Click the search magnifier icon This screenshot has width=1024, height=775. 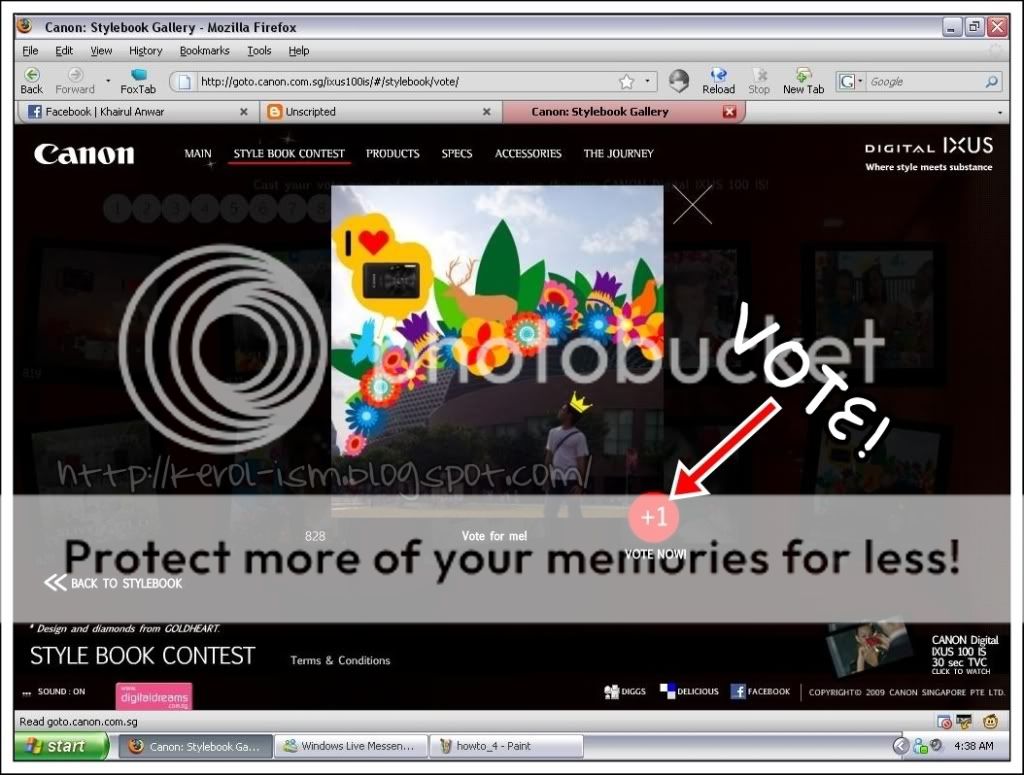click(991, 82)
